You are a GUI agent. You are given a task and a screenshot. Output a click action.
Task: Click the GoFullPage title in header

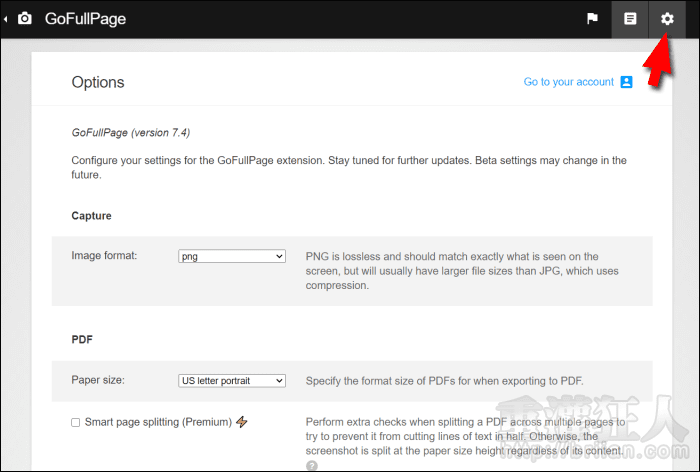(x=85, y=19)
